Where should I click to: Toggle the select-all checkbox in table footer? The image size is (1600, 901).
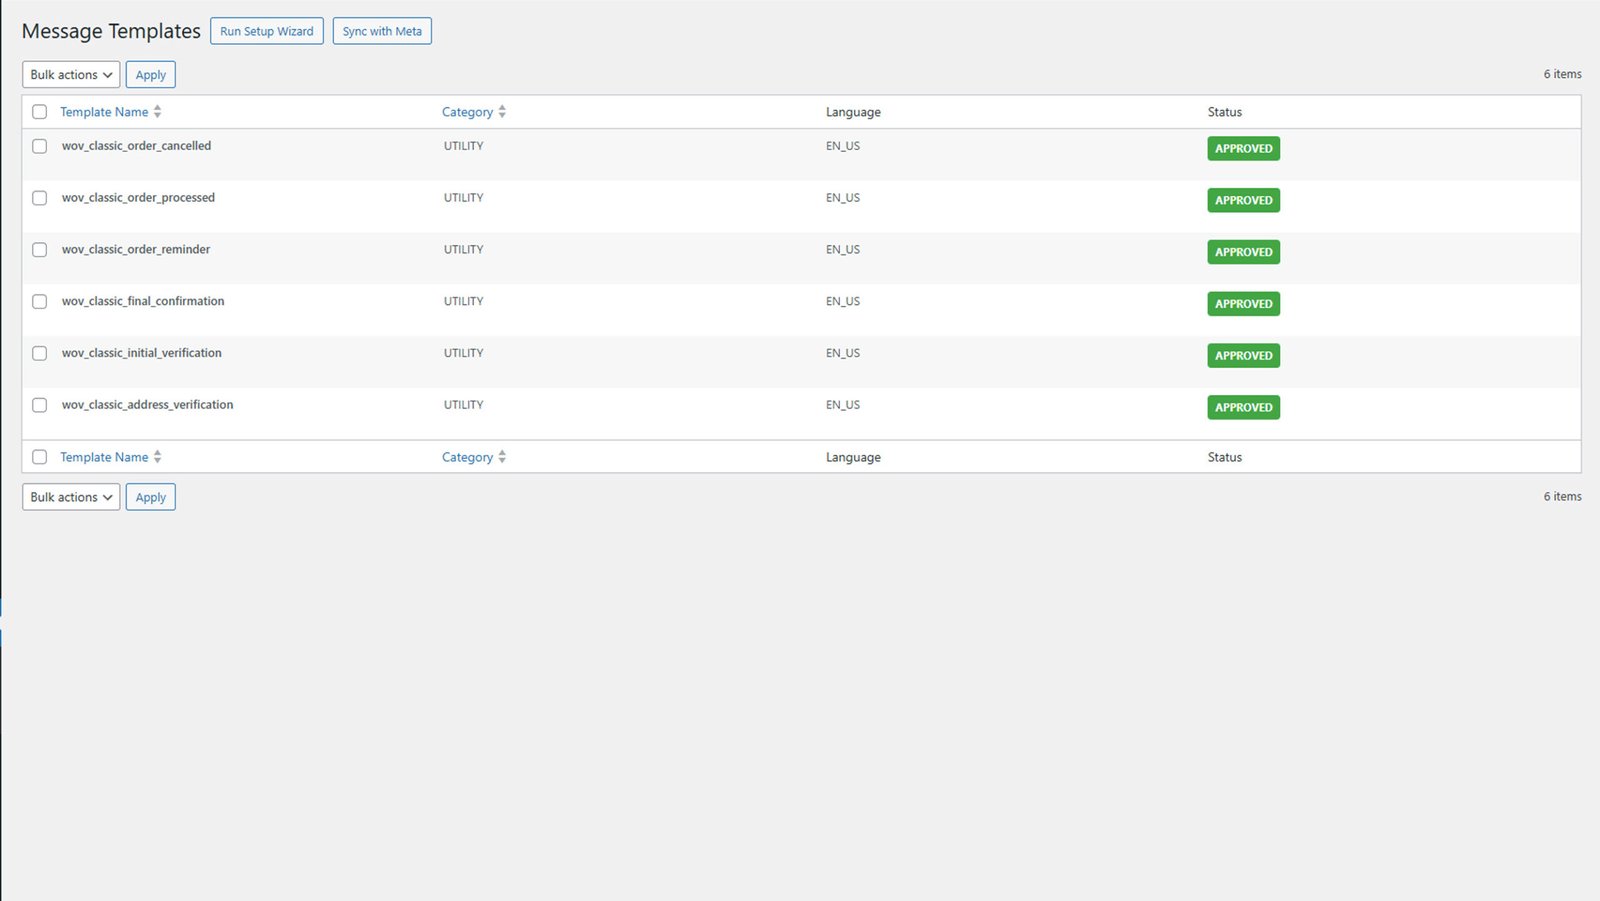[40, 457]
